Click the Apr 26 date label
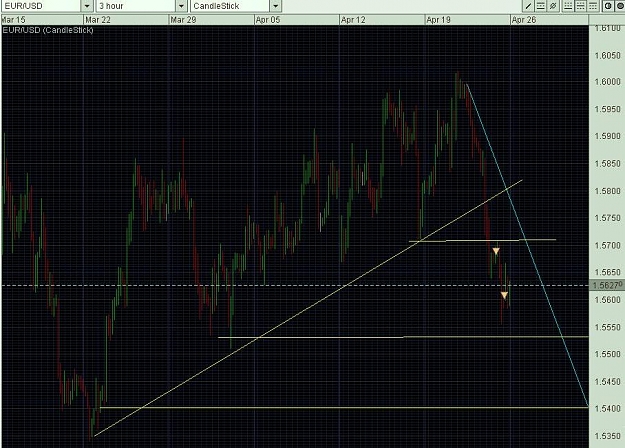The width and height of the screenshot is (625, 448). 524,20
